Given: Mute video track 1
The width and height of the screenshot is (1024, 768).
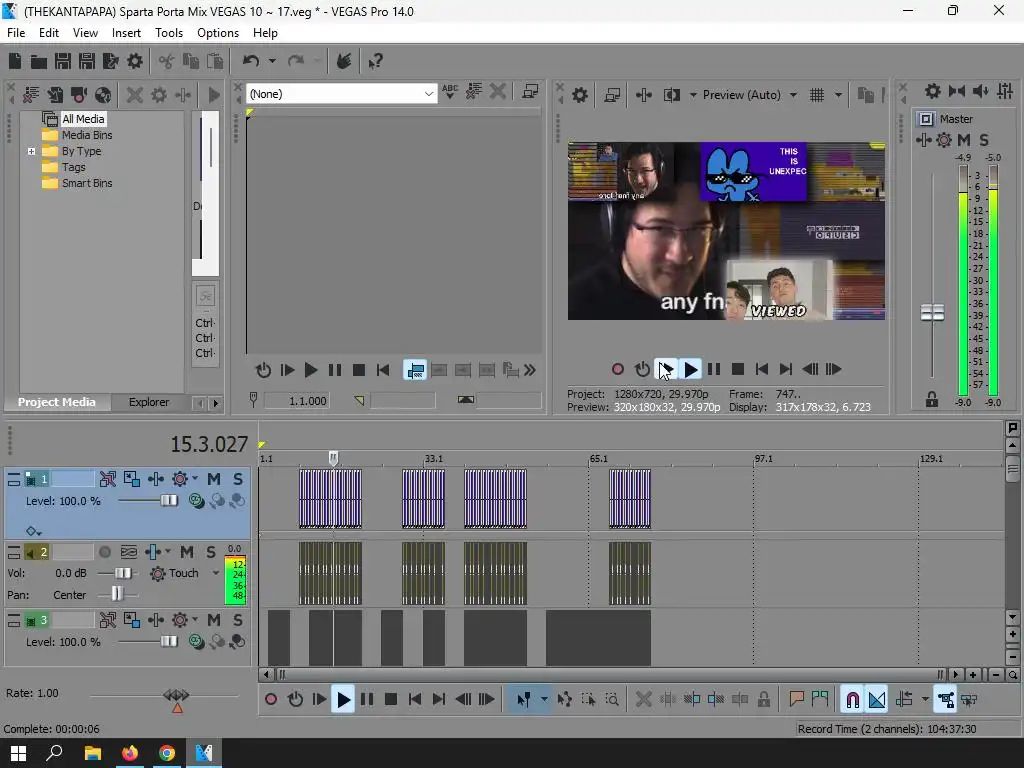Looking at the screenshot, I should tap(214, 479).
